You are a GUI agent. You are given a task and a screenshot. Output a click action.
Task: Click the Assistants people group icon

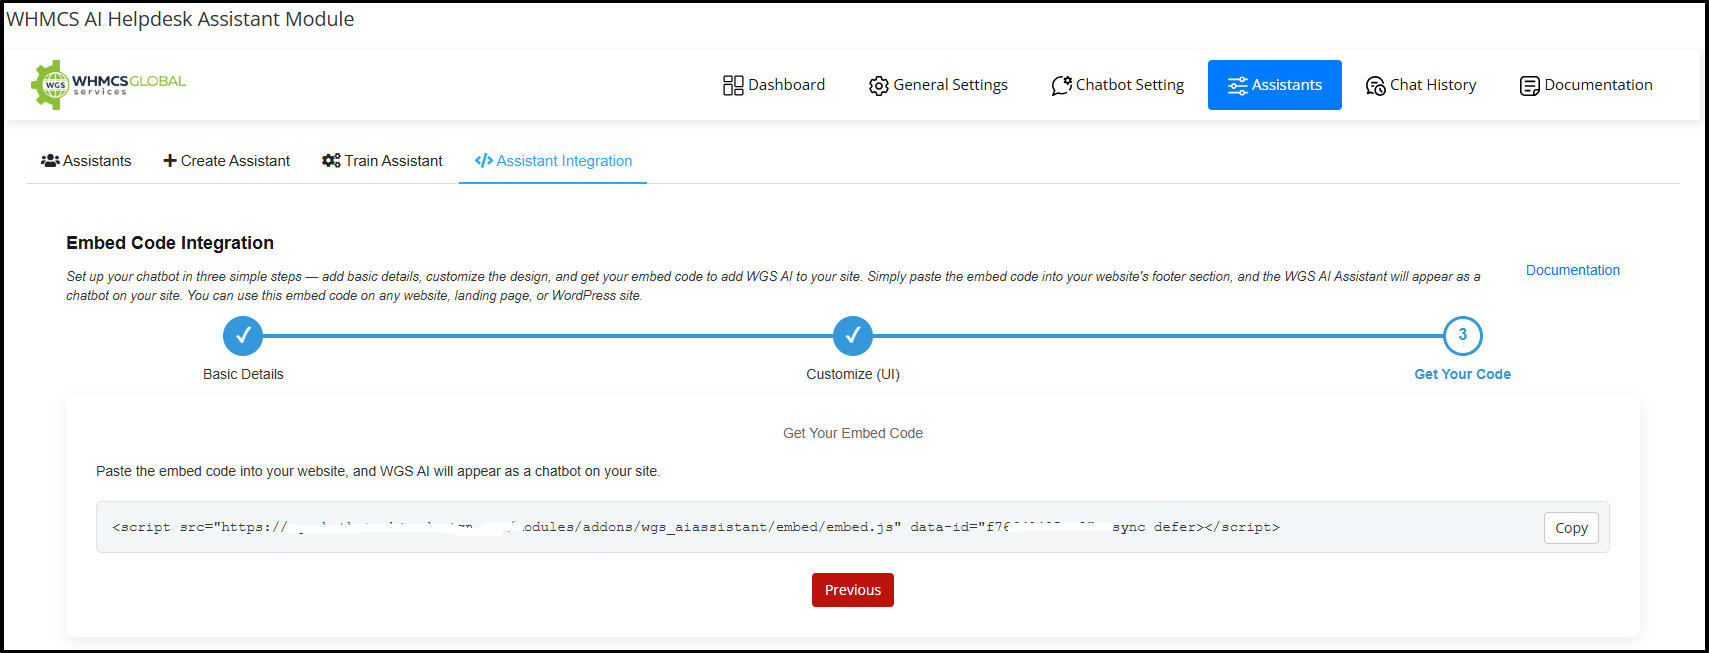click(50, 161)
